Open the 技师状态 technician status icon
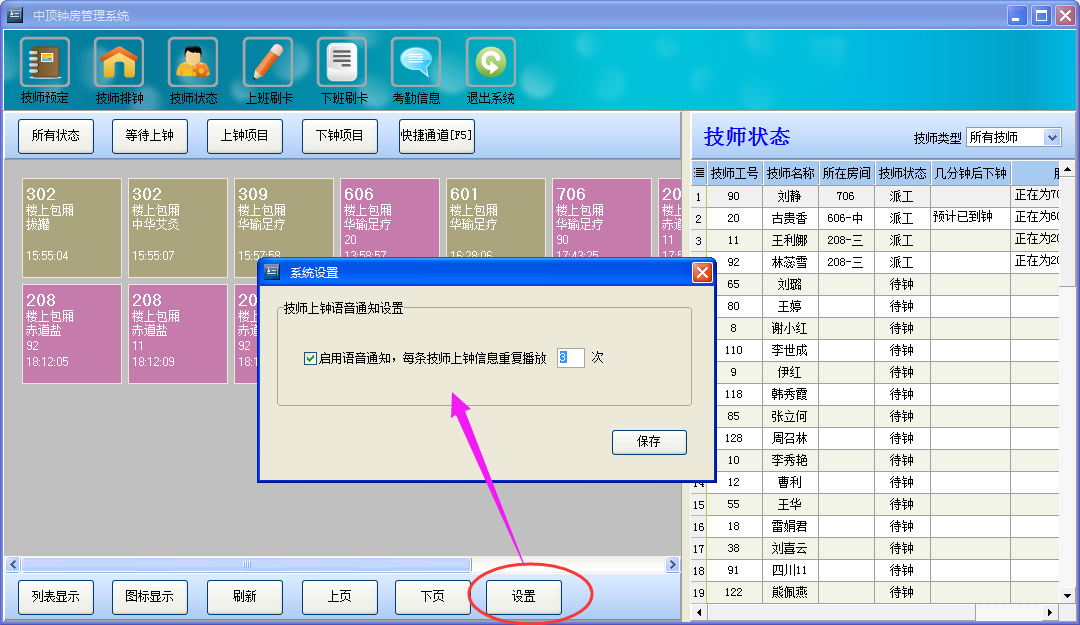Image resolution: width=1080 pixels, height=625 pixels. 193,63
